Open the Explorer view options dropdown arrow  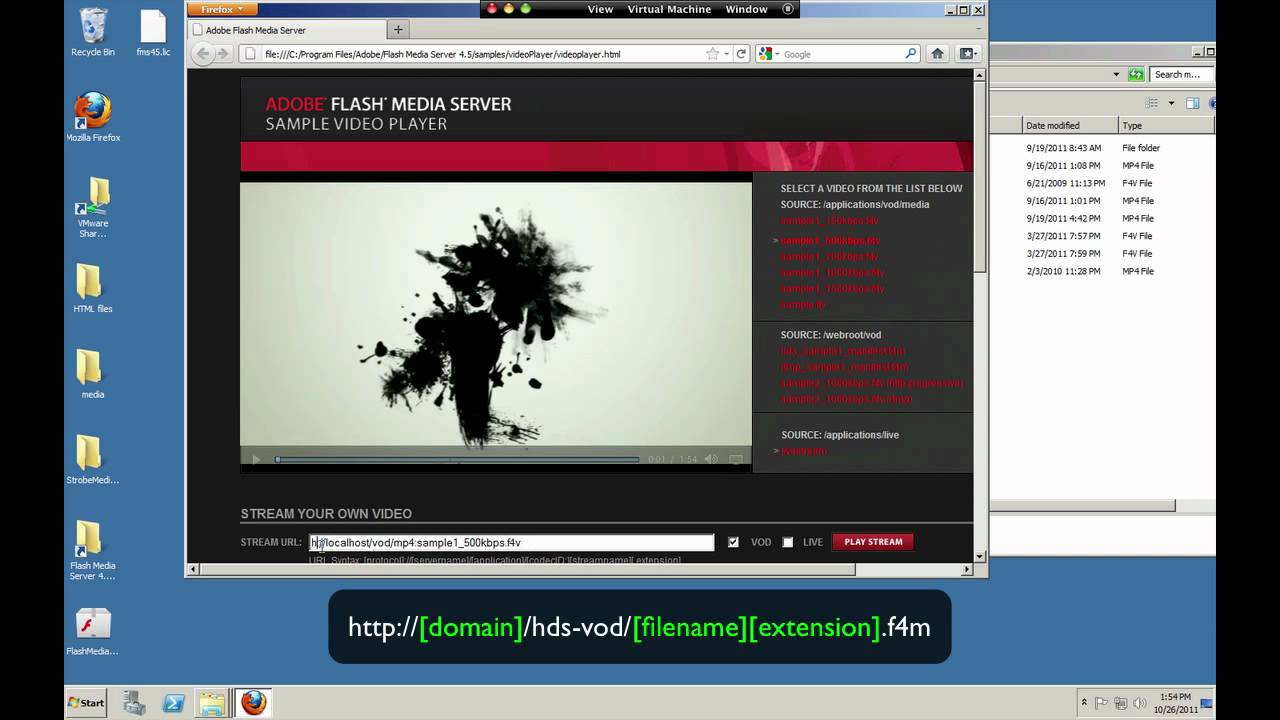coord(1170,103)
